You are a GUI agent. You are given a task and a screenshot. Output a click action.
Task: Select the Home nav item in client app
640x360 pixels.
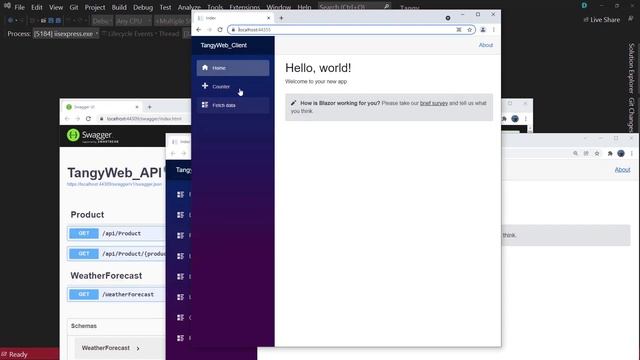tap(233, 68)
